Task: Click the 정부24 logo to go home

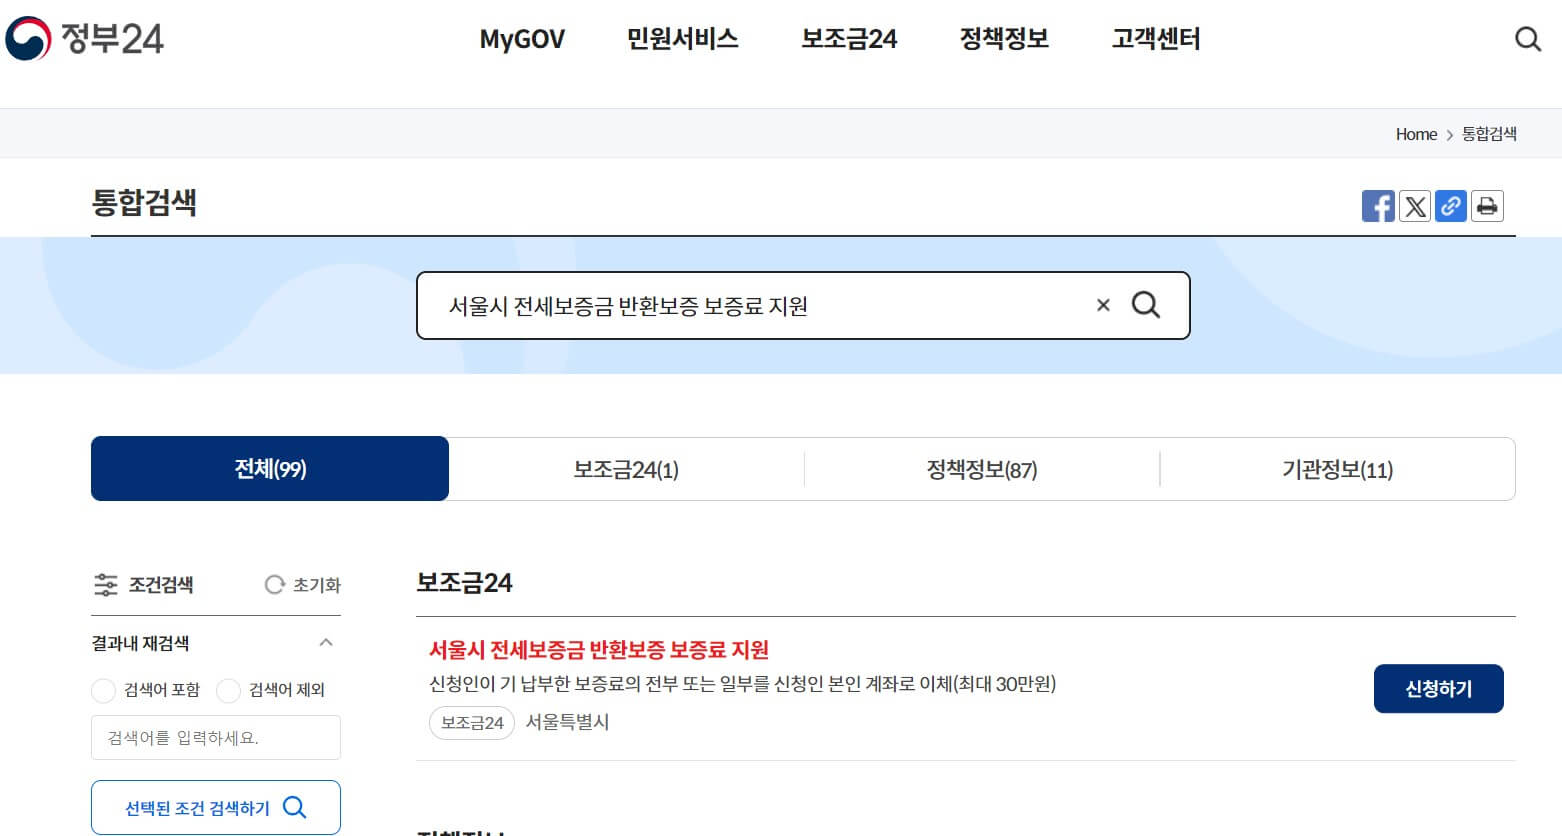Action: [85, 39]
